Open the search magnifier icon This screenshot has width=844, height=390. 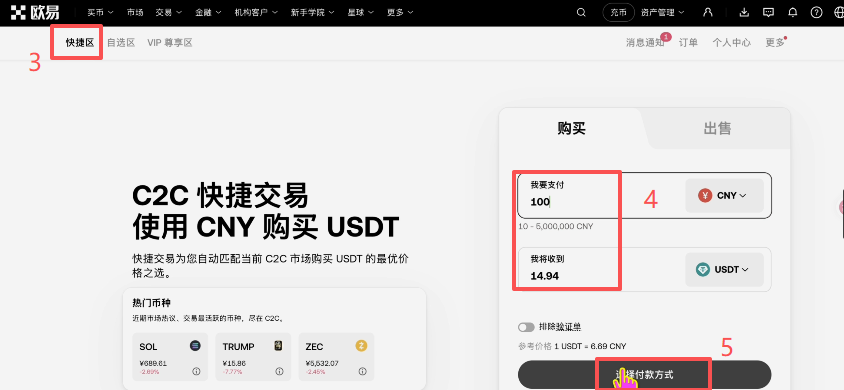click(x=581, y=12)
